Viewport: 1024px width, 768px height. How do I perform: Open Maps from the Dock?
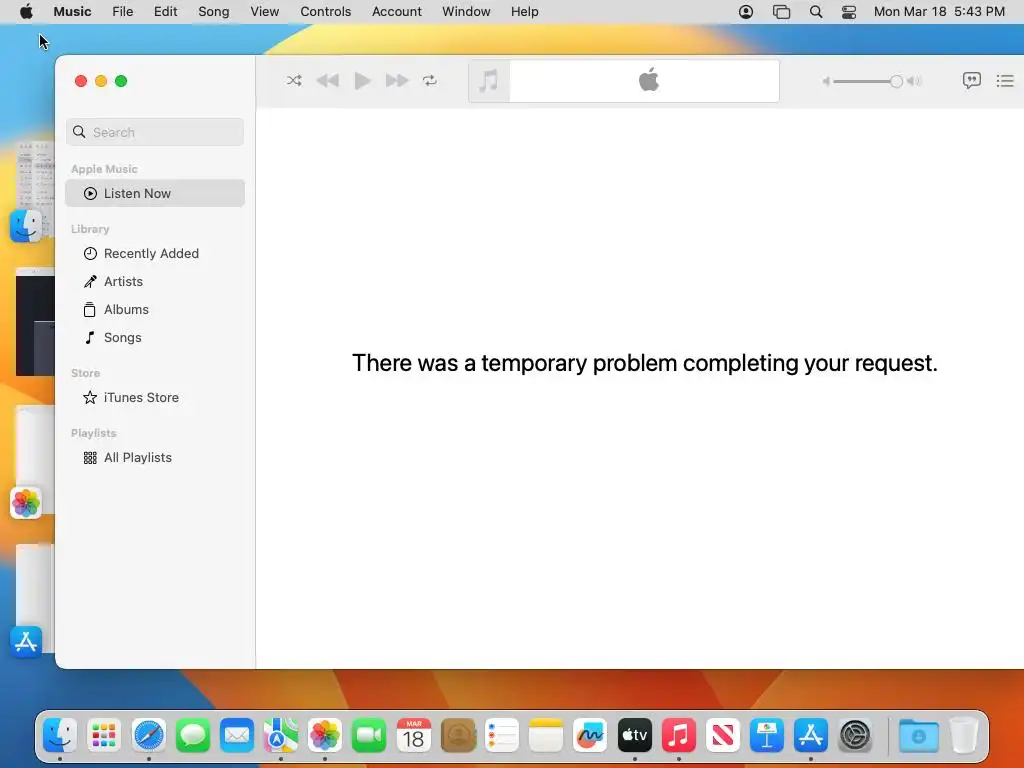coord(281,735)
